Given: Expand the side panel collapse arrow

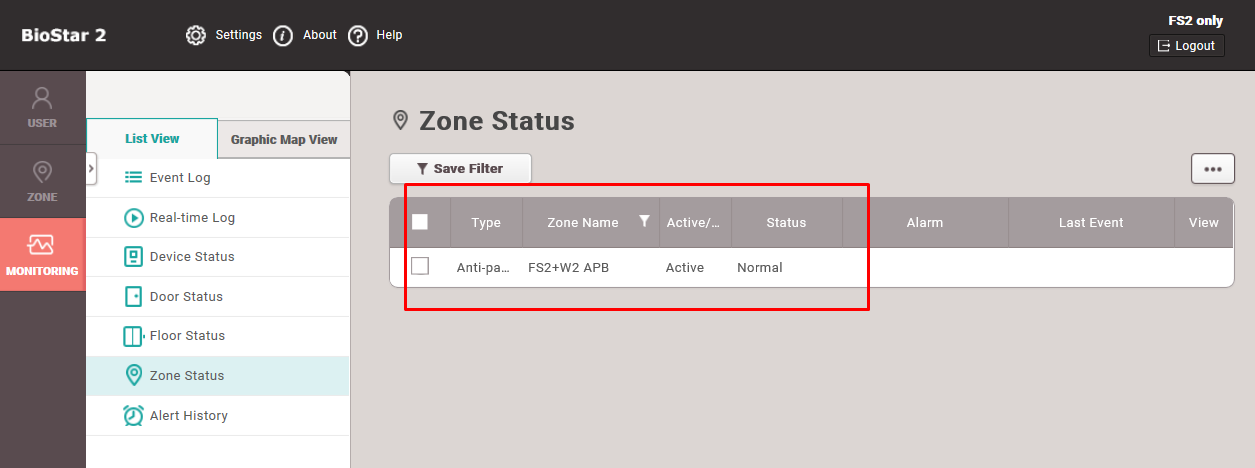Looking at the screenshot, I should point(91,169).
